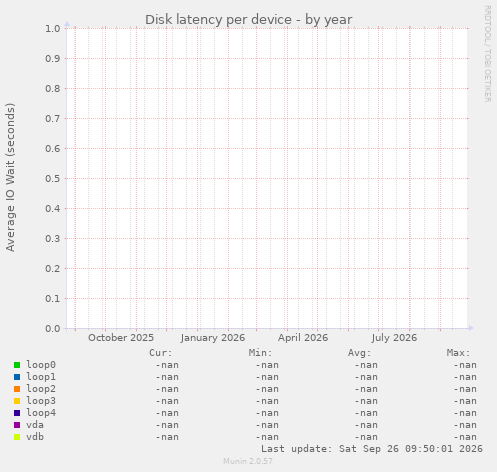The width and height of the screenshot is (497, 472).
Task: Click the 'vda' legend label
Action: click(x=35, y=425)
